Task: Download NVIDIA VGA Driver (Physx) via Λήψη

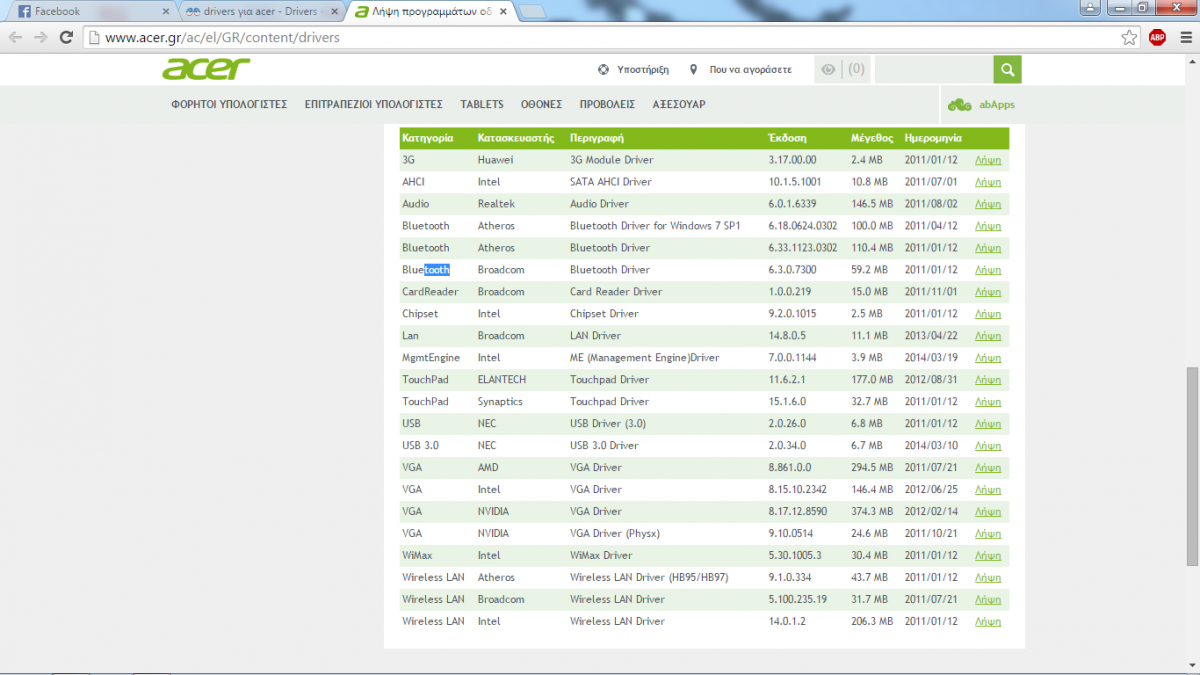Action: tap(988, 534)
